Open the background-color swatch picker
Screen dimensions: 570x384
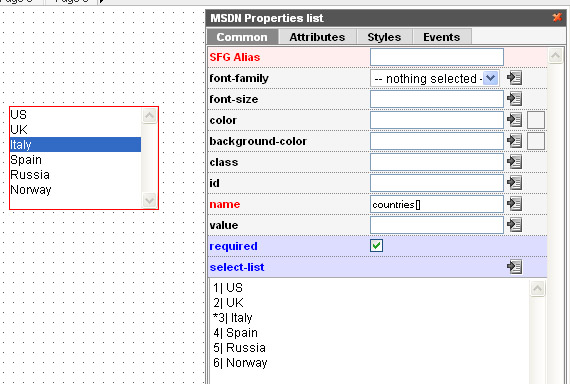(536, 141)
